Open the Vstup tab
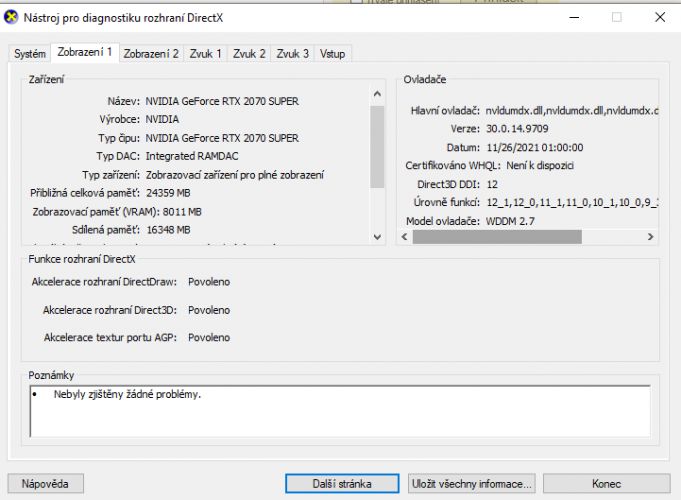This screenshot has height=500, width=681. point(332,54)
